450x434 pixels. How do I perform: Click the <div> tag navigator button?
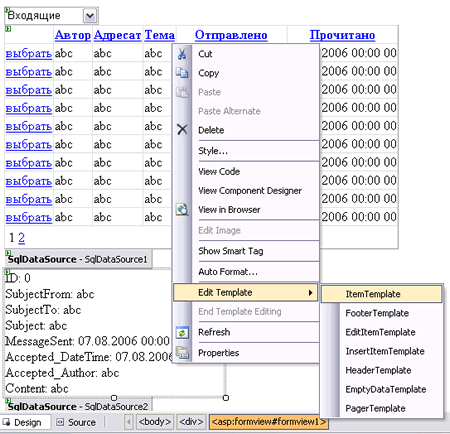191,422
